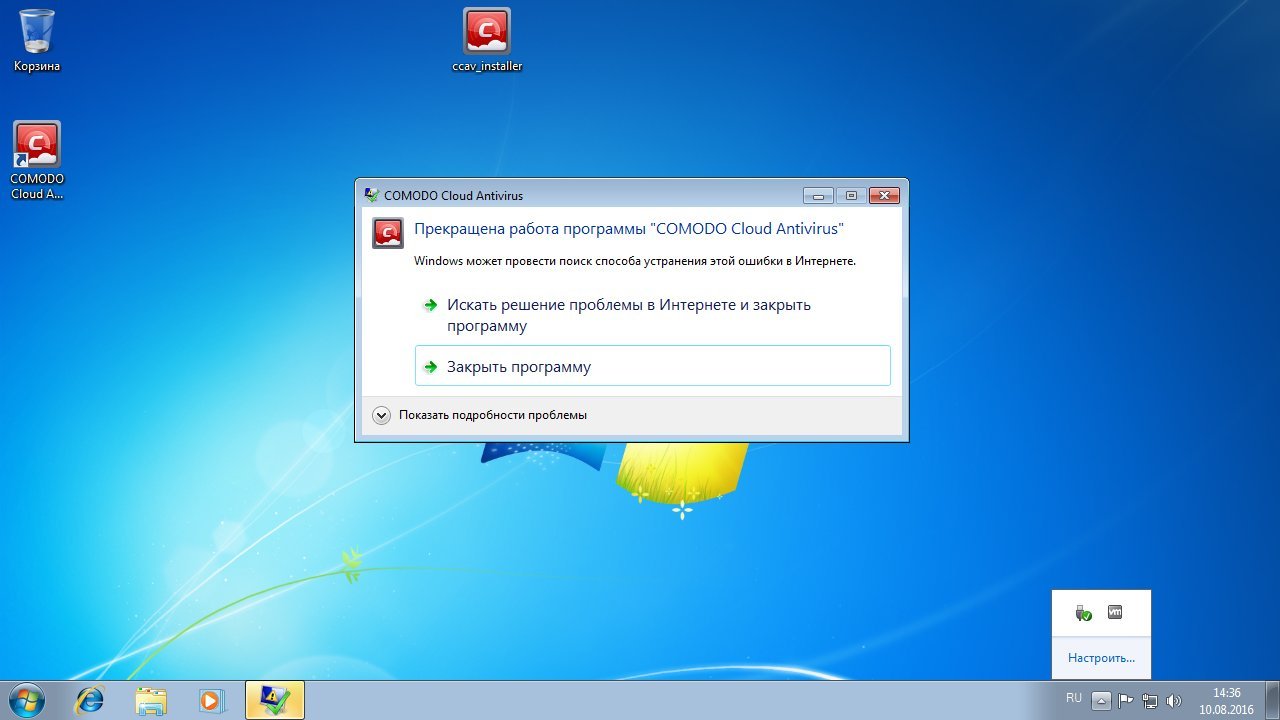Screen dimensions: 1280x720
Task: Click the Show desktop strip on the taskbar
Action: pos(1272,700)
